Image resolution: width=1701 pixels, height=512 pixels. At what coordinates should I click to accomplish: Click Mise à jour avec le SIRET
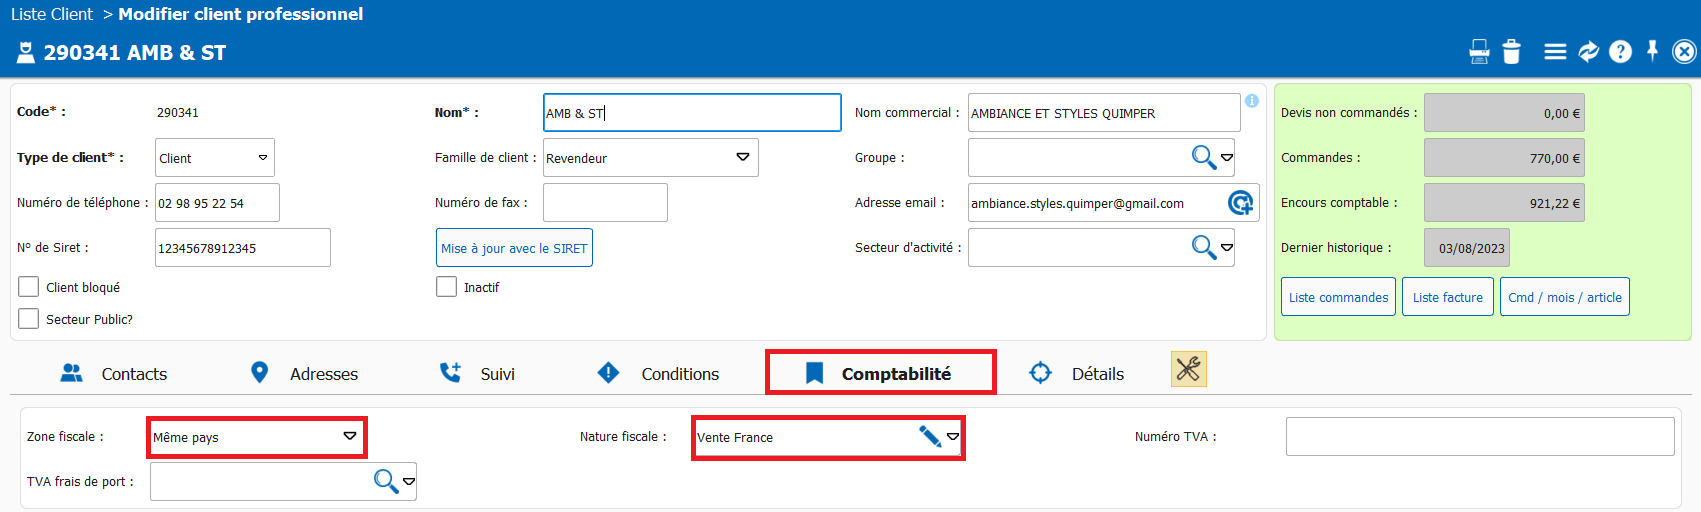[x=514, y=248]
